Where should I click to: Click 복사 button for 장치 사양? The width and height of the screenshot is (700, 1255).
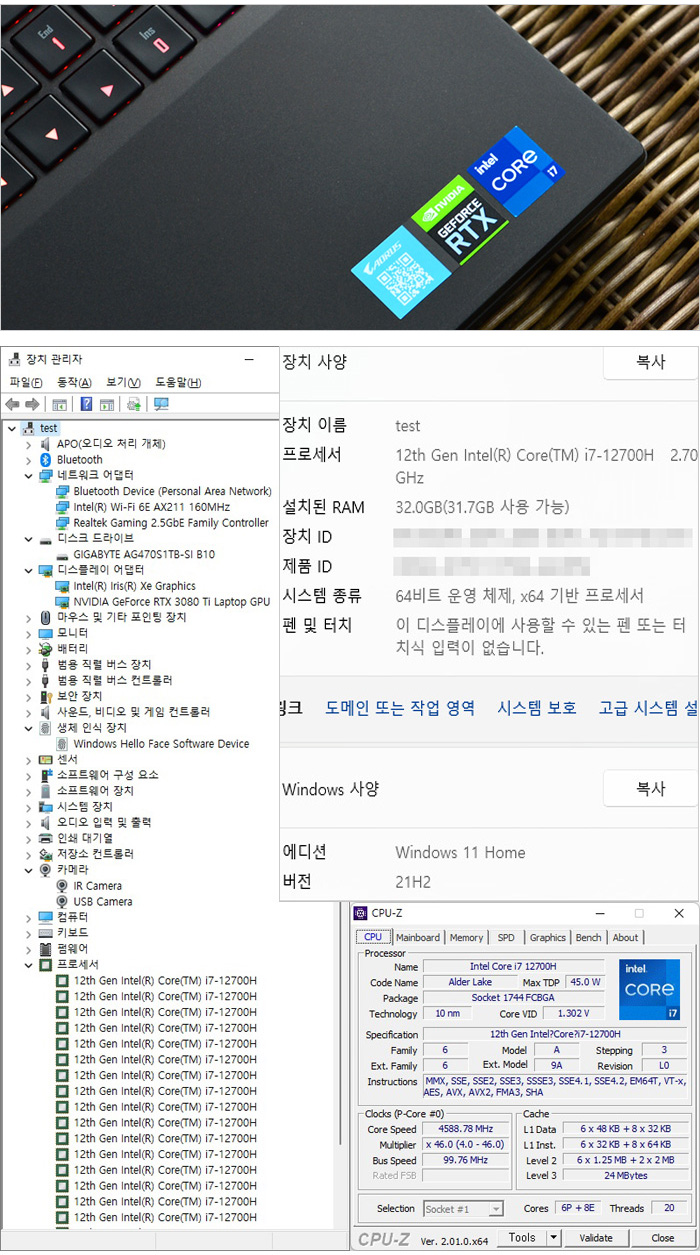tap(650, 362)
